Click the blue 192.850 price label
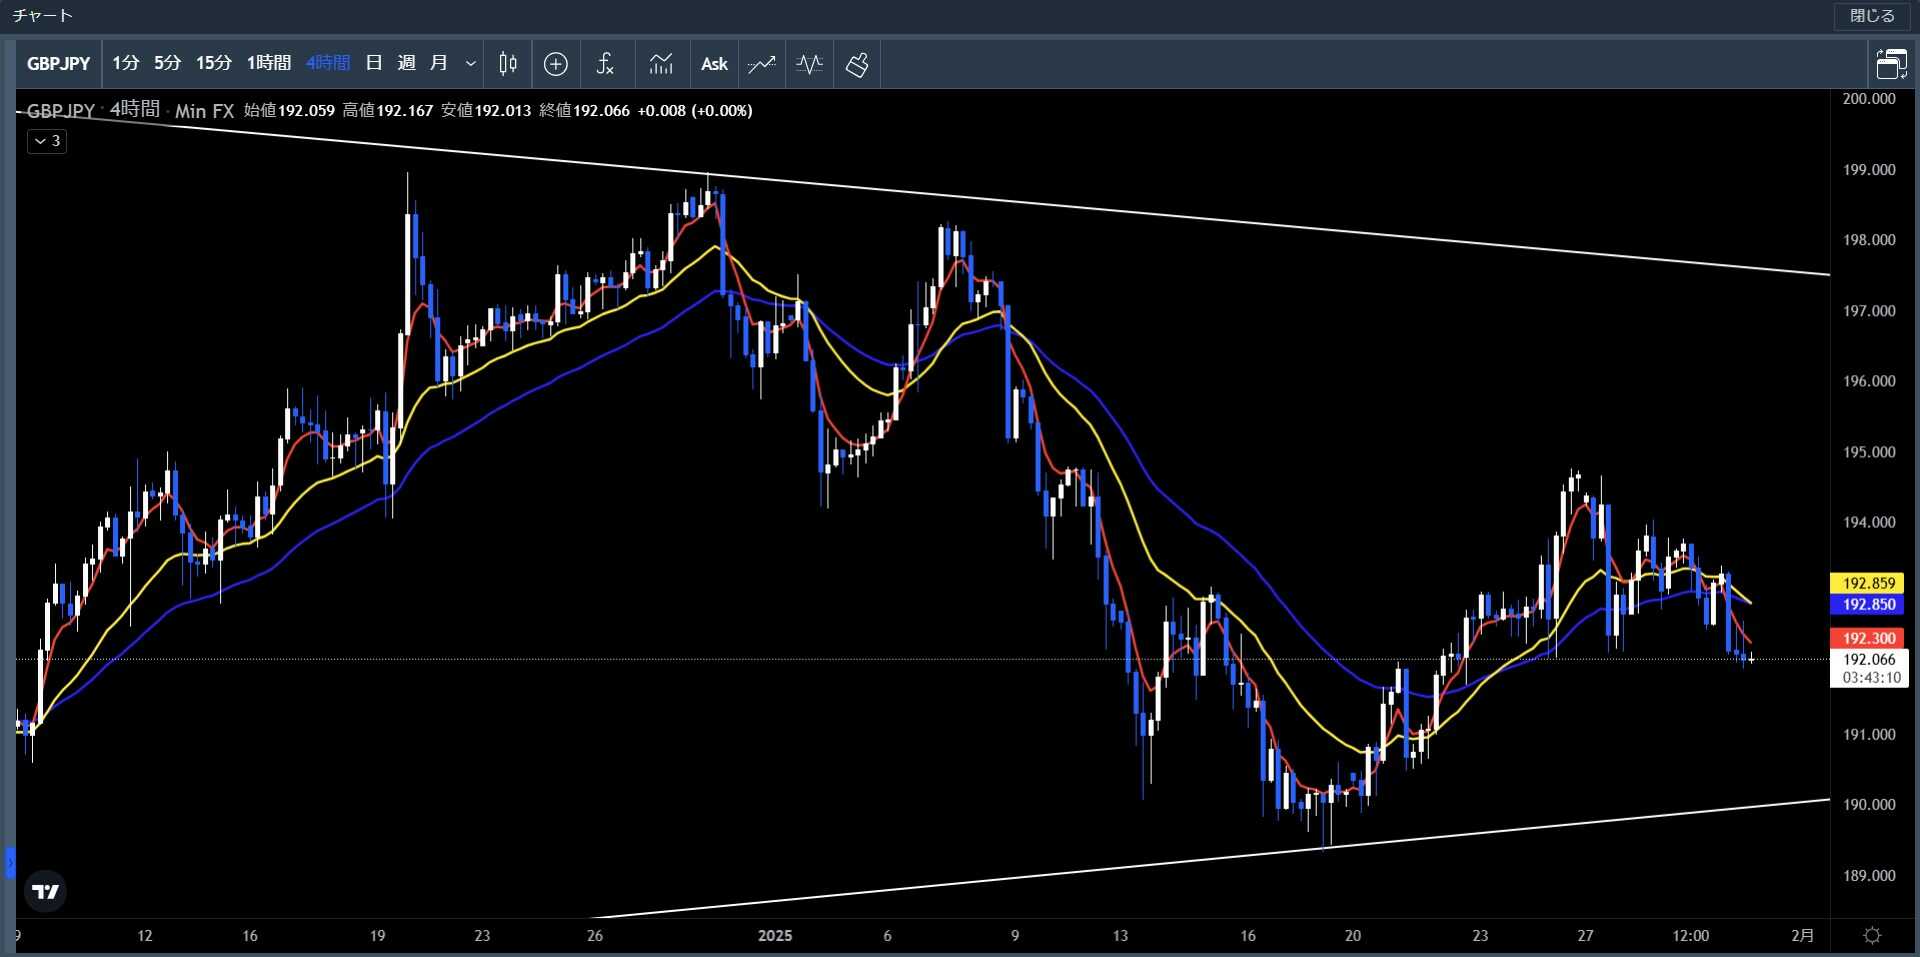Image resolution: width=1920 pixels, height=957 pixels. coord(1869,604)
